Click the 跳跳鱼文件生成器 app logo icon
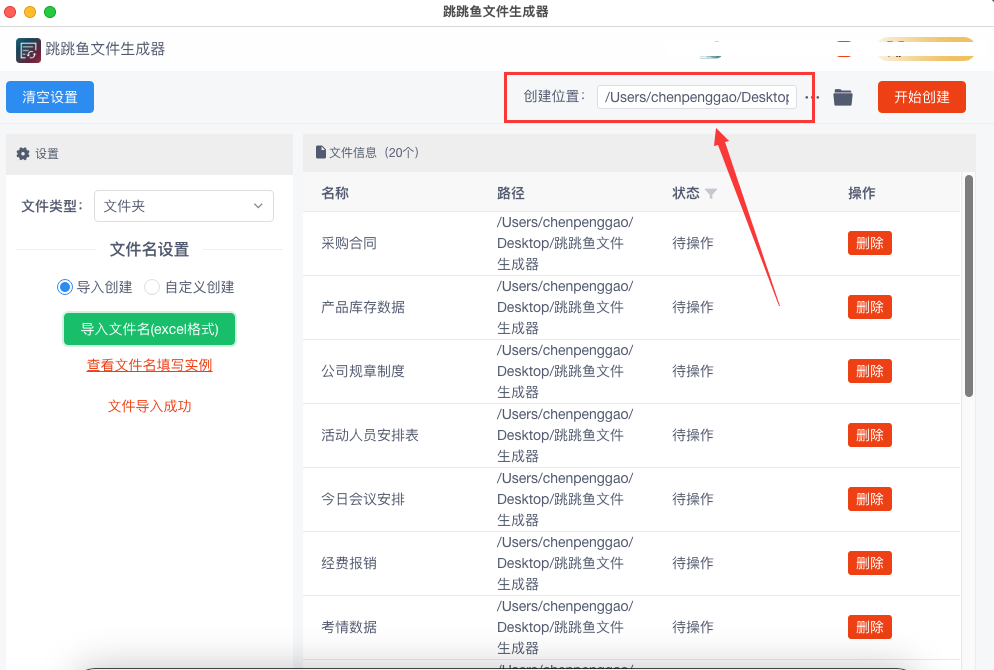994x670 pixels. tap(28, 50)
